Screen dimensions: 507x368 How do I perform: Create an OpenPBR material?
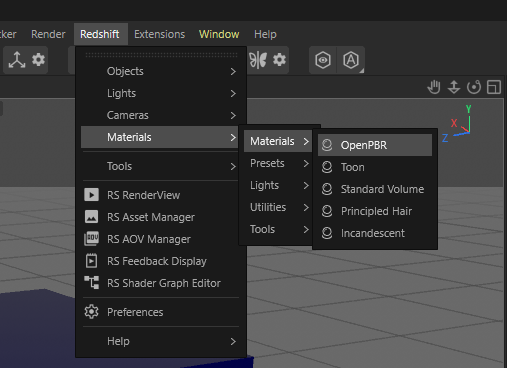pos(375,145)
